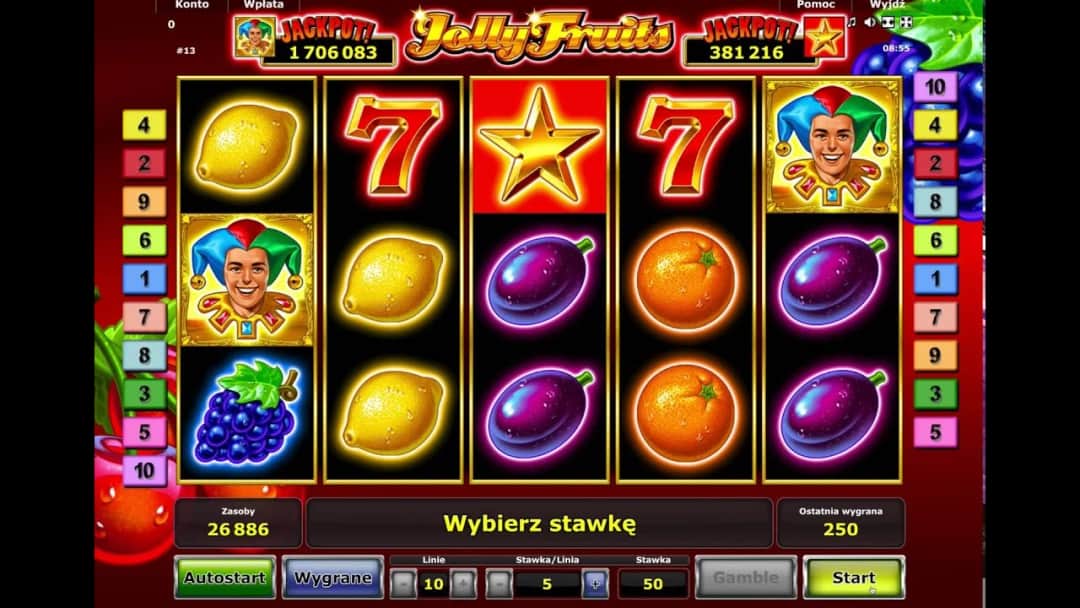Viewport: 1080px width, 608px height.
Task: Click the joker jackpot icon
Action: click(x=254, y=38)
